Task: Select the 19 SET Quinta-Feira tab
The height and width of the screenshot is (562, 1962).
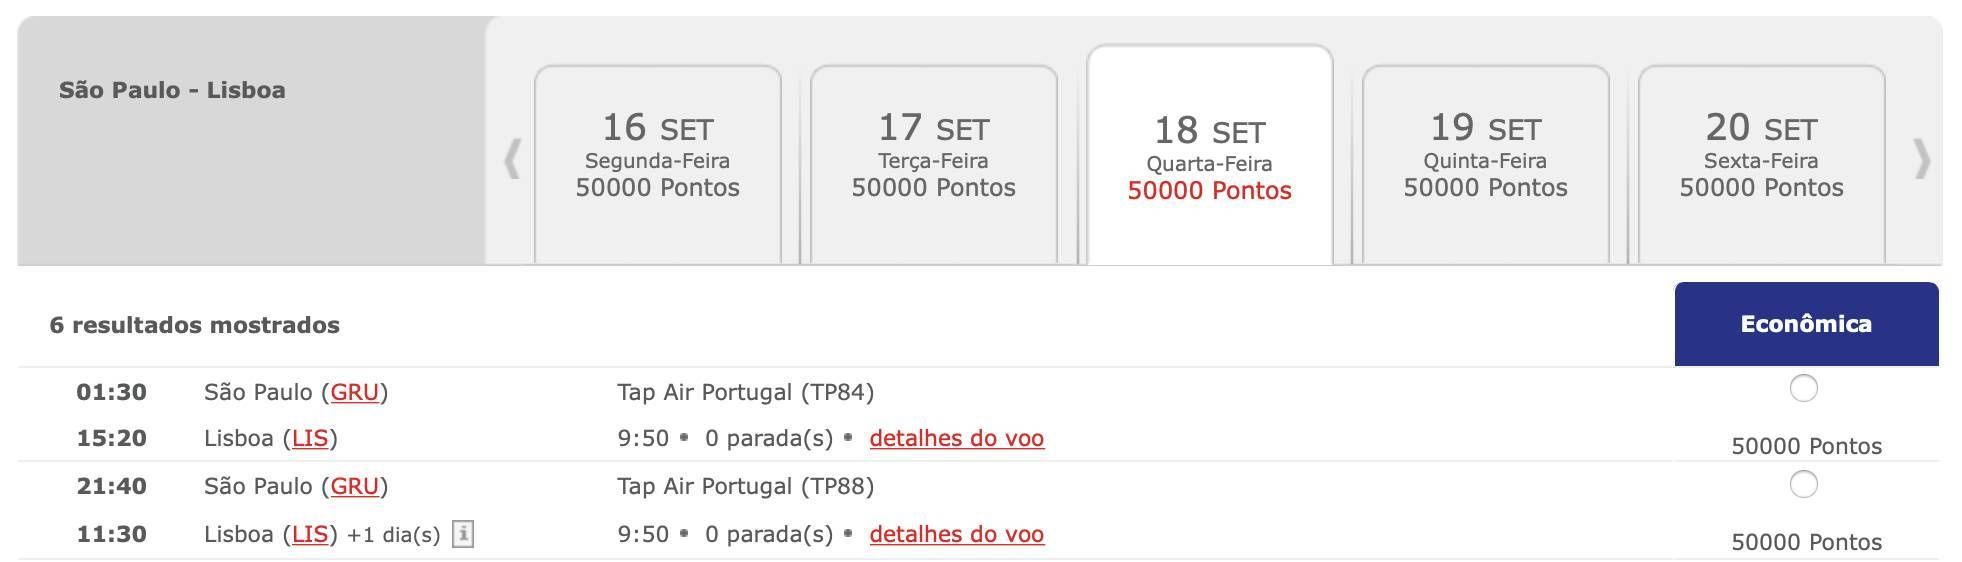Action: 1486,165
